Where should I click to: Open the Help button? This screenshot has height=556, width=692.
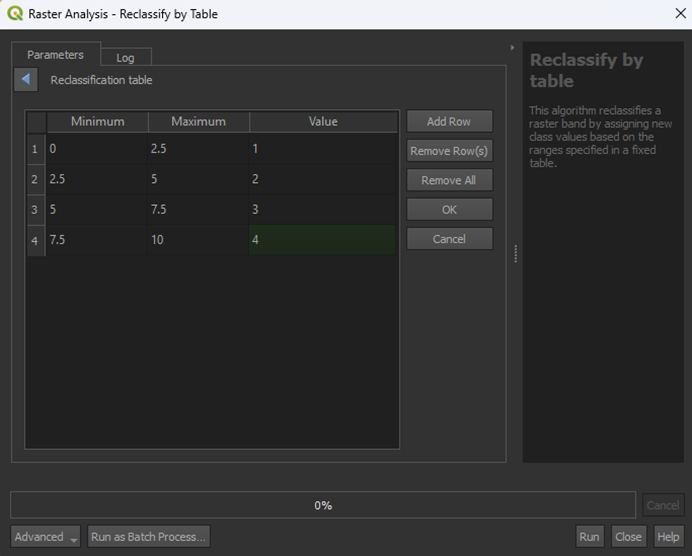pyautogui.click(x=668, y=537)
